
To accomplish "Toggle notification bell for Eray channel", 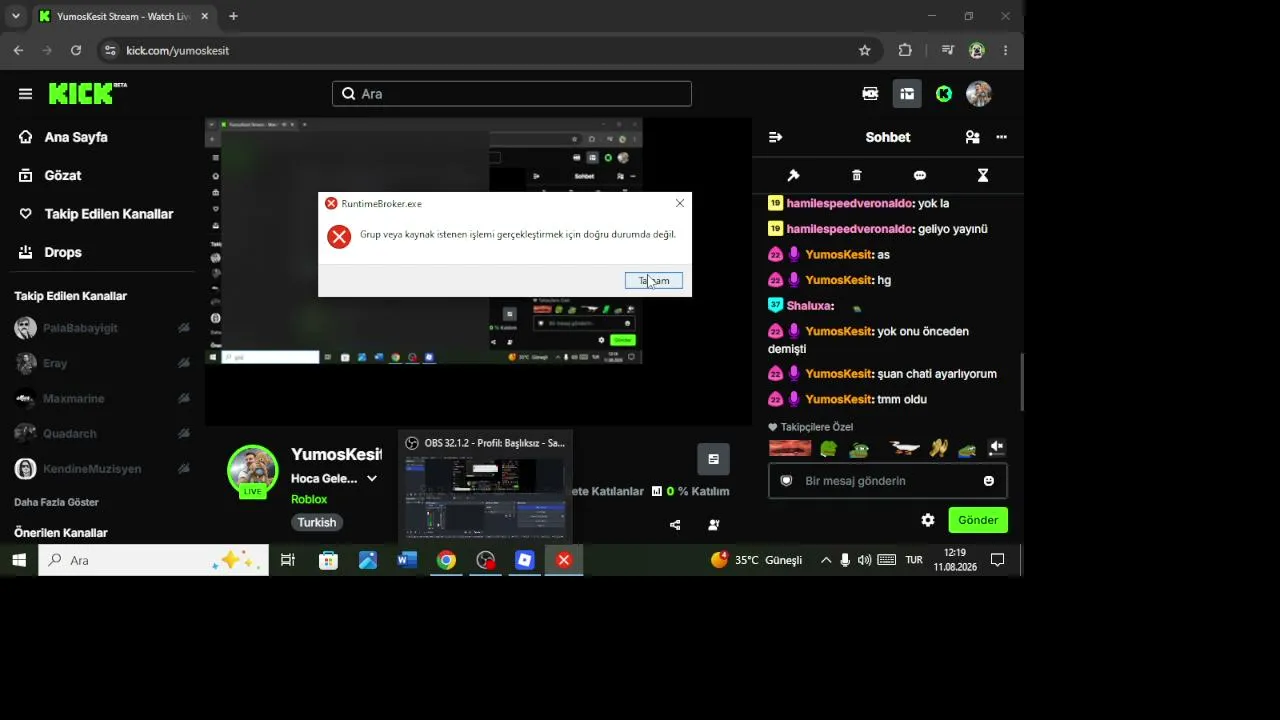I will 184,363.
